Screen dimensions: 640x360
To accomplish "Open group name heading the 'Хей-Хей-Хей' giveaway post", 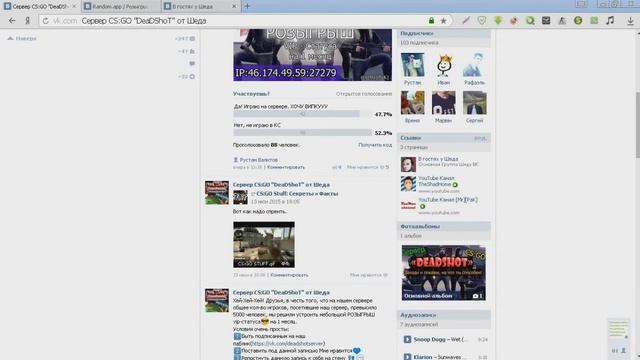I will tap(281, 292).
